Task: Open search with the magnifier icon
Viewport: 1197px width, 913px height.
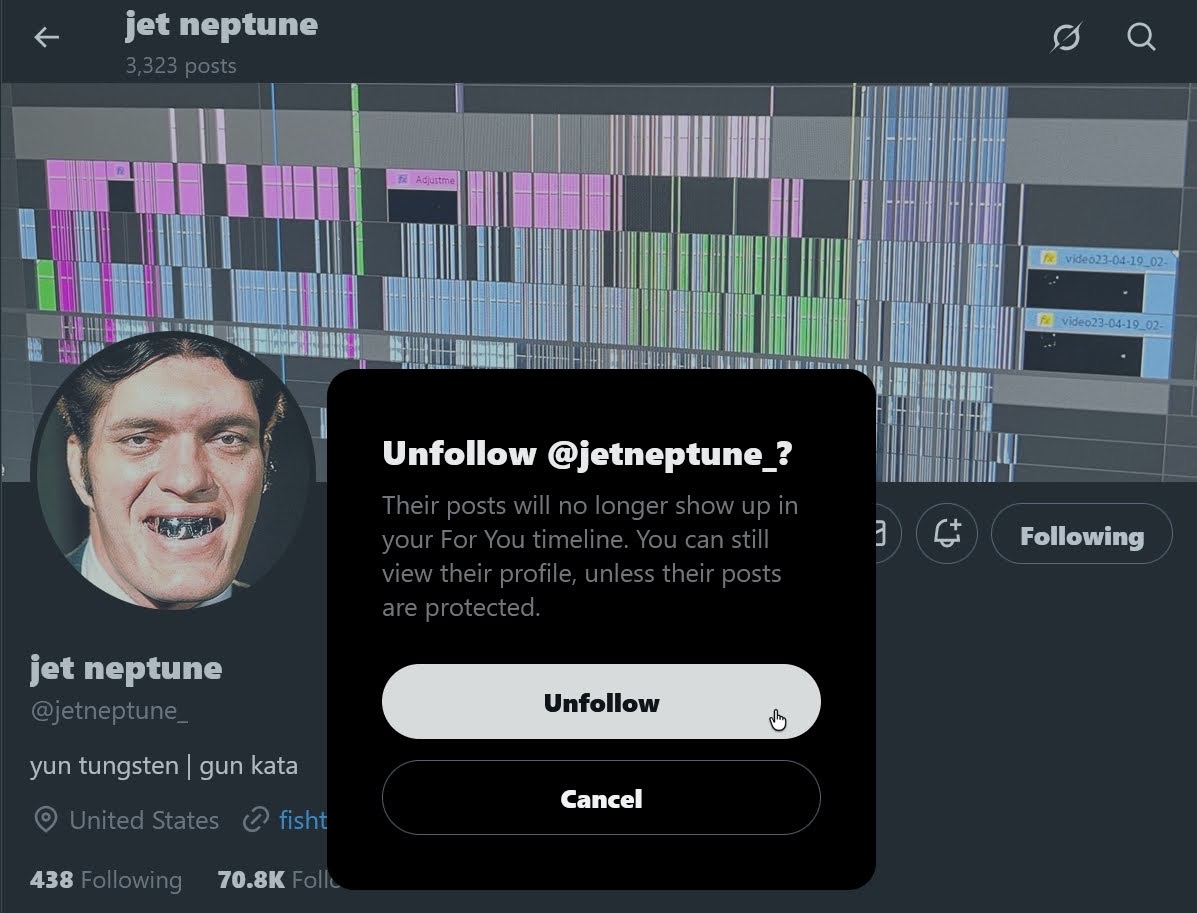Action: pyautogui.click(x=1141, y=37)
